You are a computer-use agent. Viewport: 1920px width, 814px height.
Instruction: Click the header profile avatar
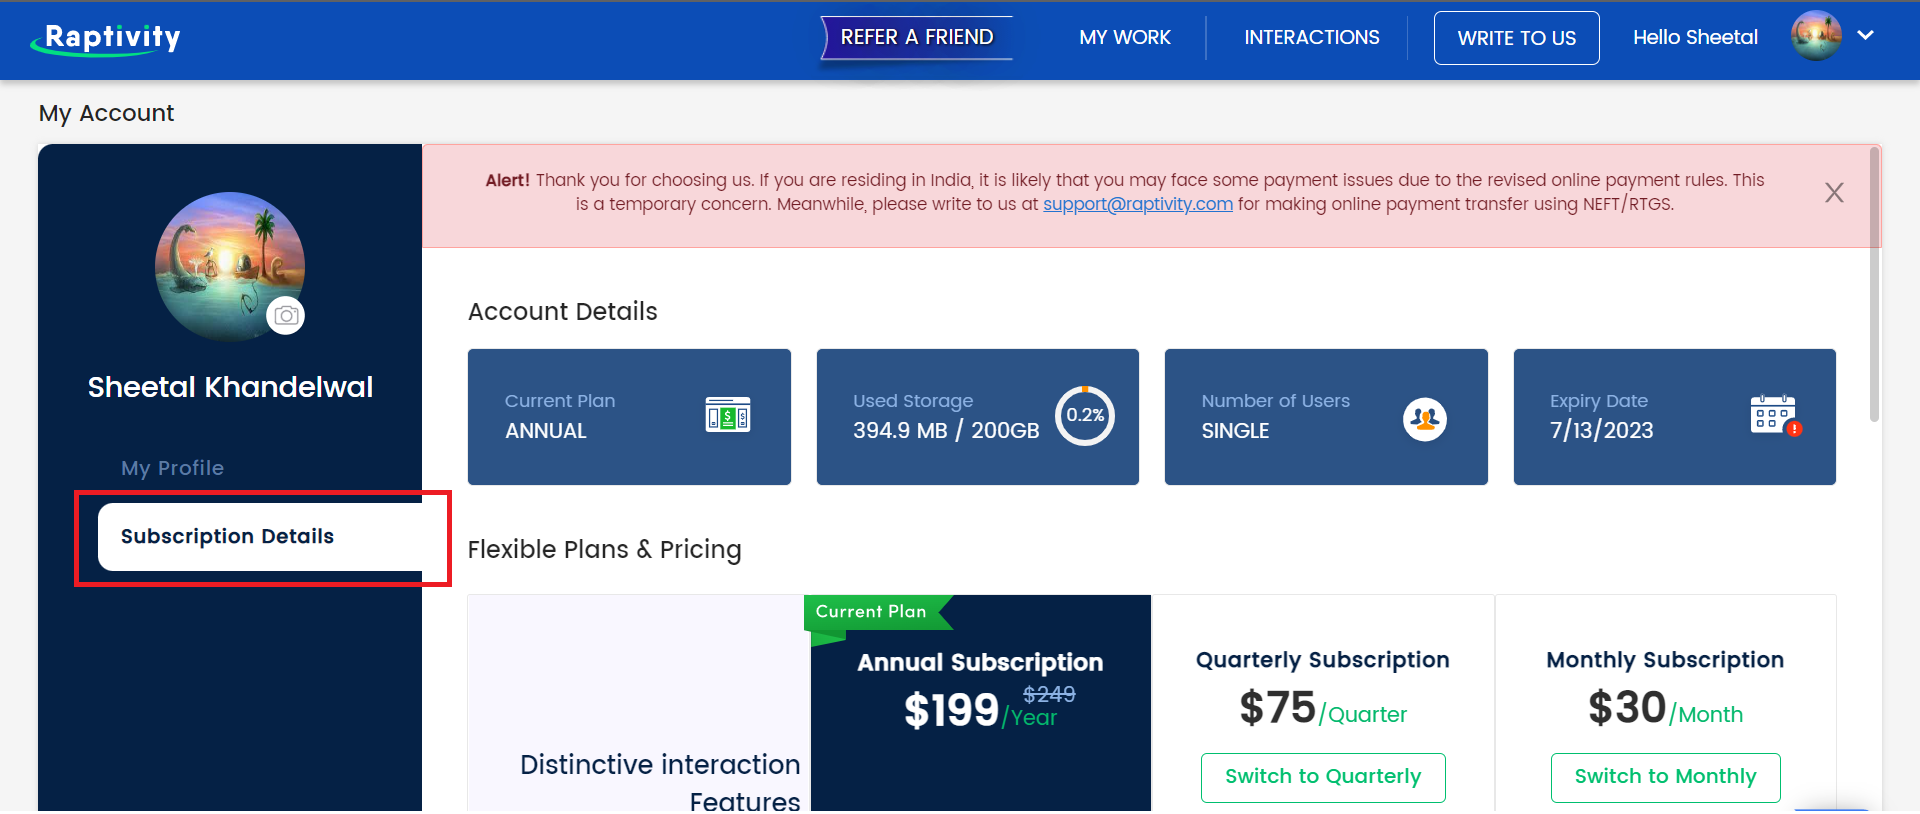(x=1817, y=36)
